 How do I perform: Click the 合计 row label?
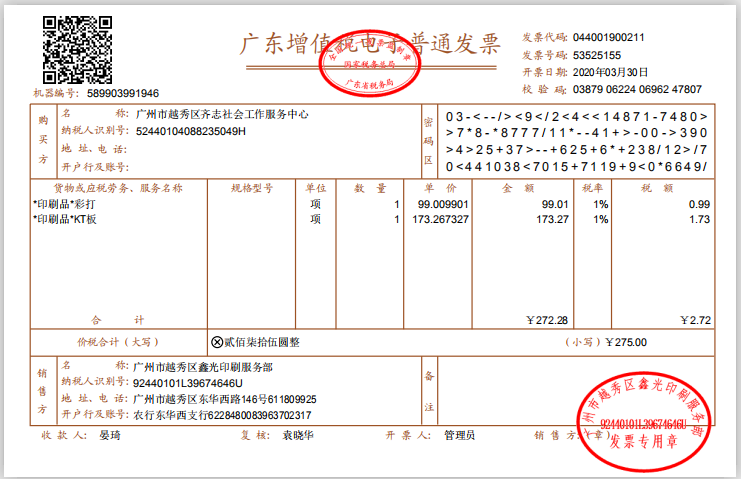(117, 320)
